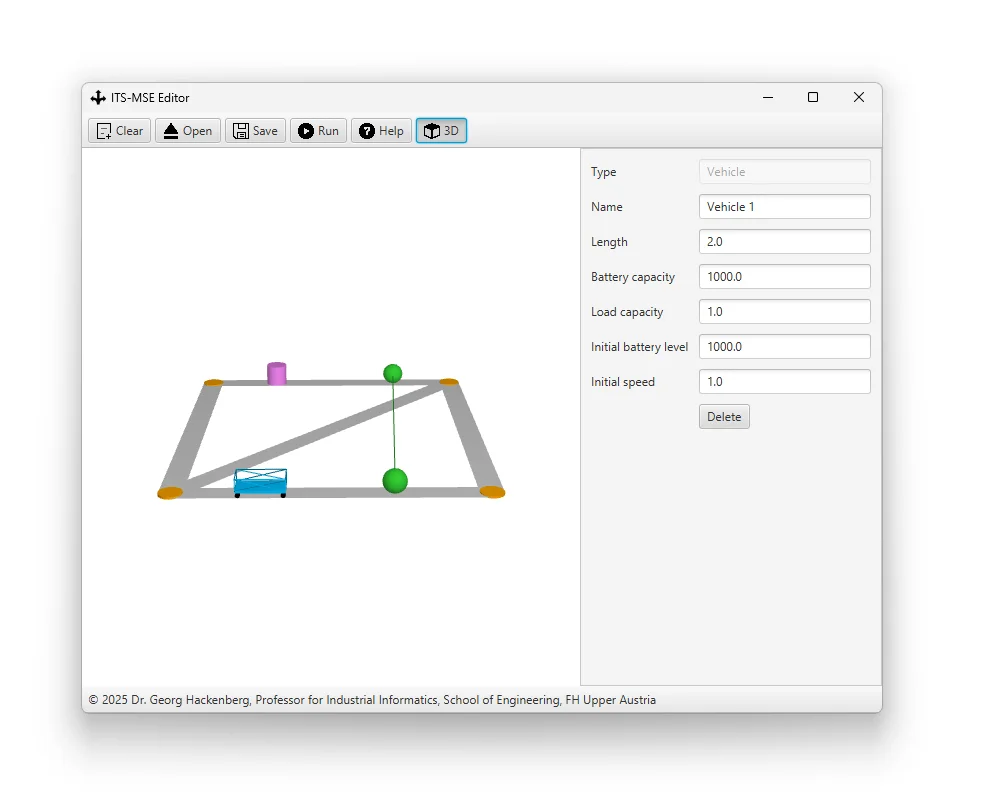The width and height of the screenshot is (982, 804).
Task: Select the bottom-left orange intersection node
Action: coord(170,493)
